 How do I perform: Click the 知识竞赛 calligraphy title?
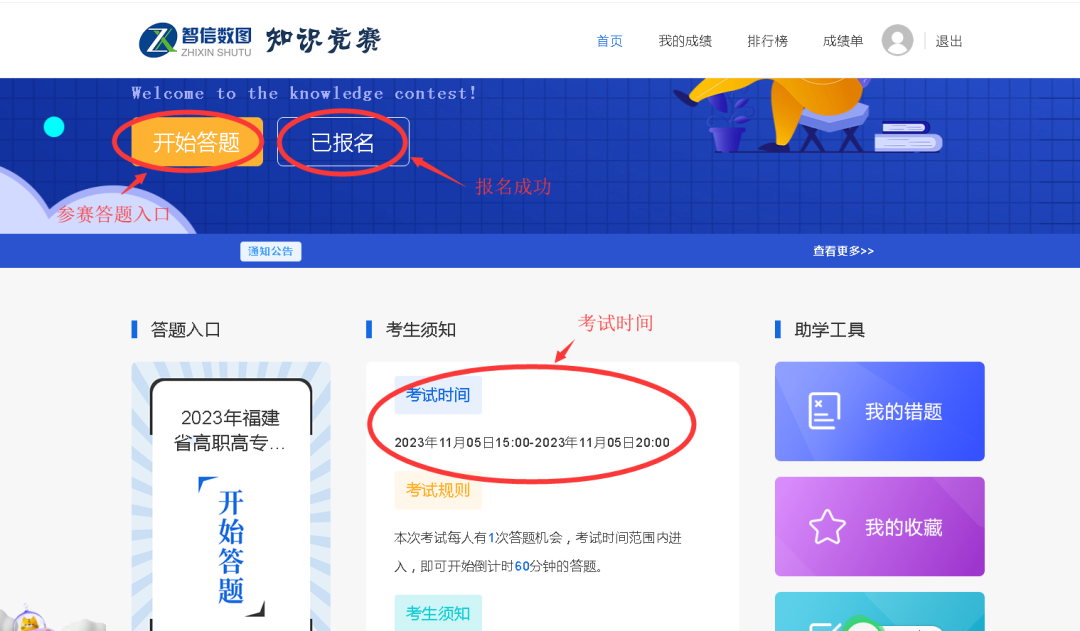click(x=323, y=40)
